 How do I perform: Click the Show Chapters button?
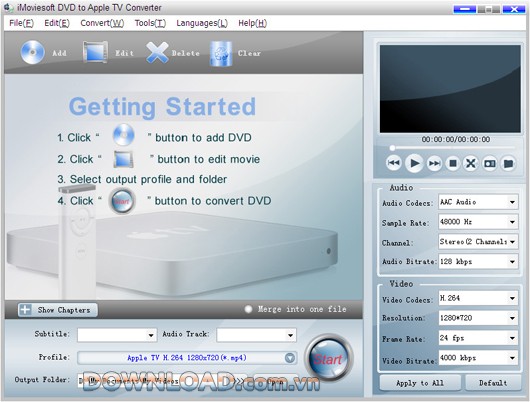click(x=58, y=310)
